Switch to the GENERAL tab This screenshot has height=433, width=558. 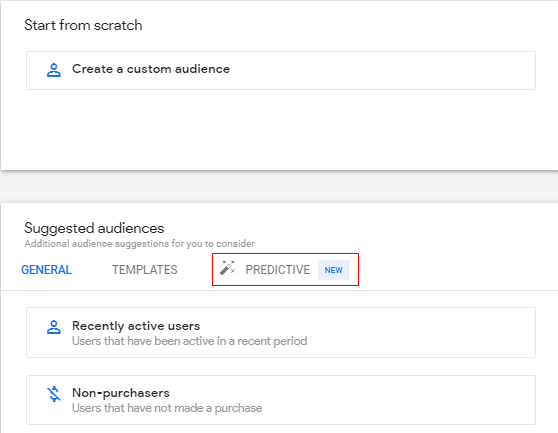(46, 270)
